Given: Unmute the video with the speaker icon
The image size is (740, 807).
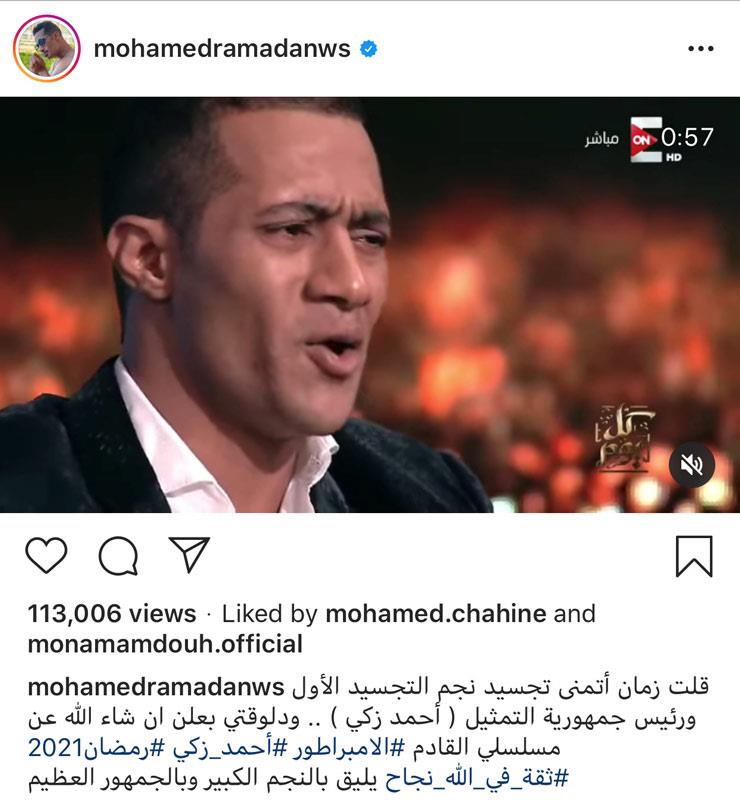Looking at the screenshot, I should (692, 465).
